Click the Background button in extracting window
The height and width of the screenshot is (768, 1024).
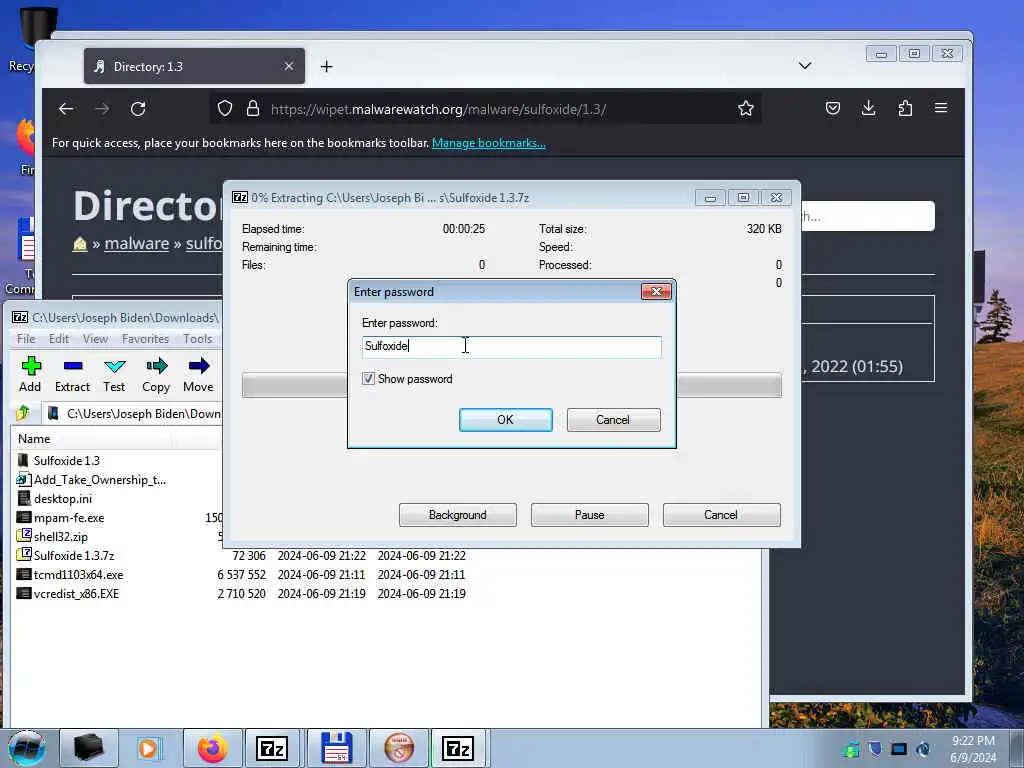(x=458, y=515)
